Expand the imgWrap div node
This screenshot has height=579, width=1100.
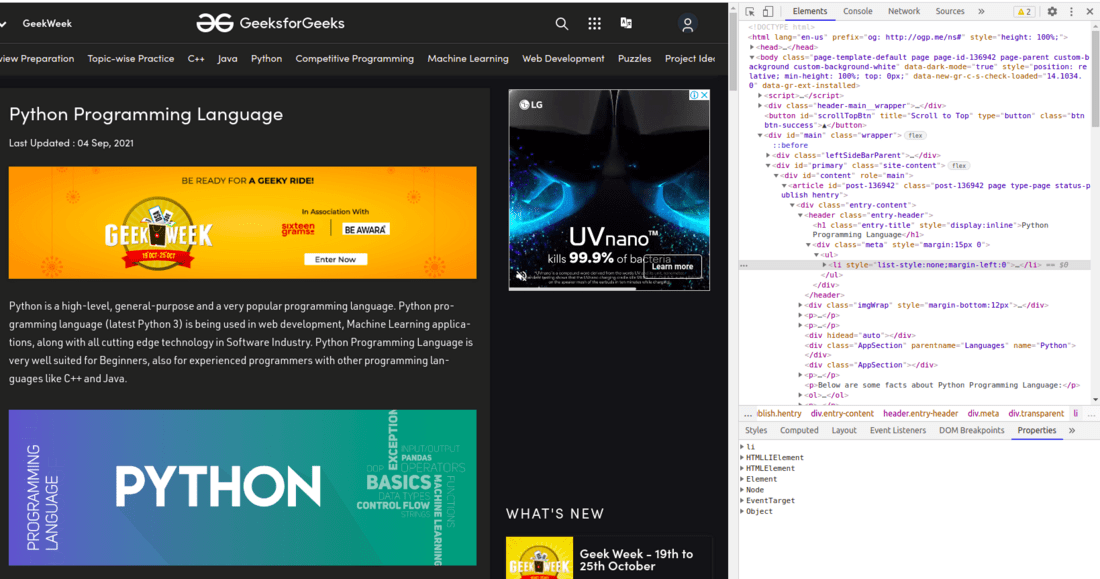tap(800, 305)
